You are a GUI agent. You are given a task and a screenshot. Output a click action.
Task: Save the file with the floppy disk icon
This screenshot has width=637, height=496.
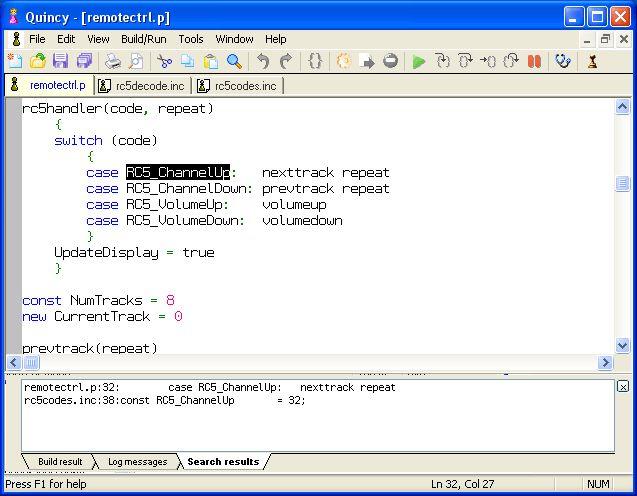[60, 62]
